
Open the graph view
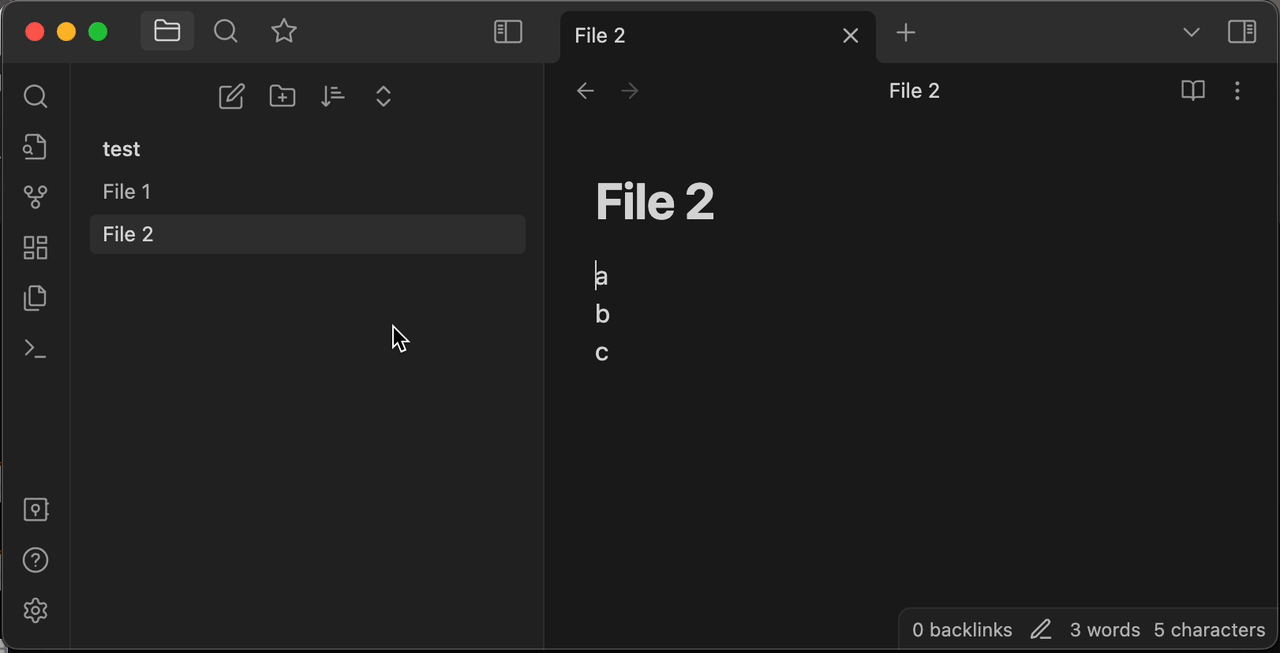pyautogui.click(x=35, y=197)
